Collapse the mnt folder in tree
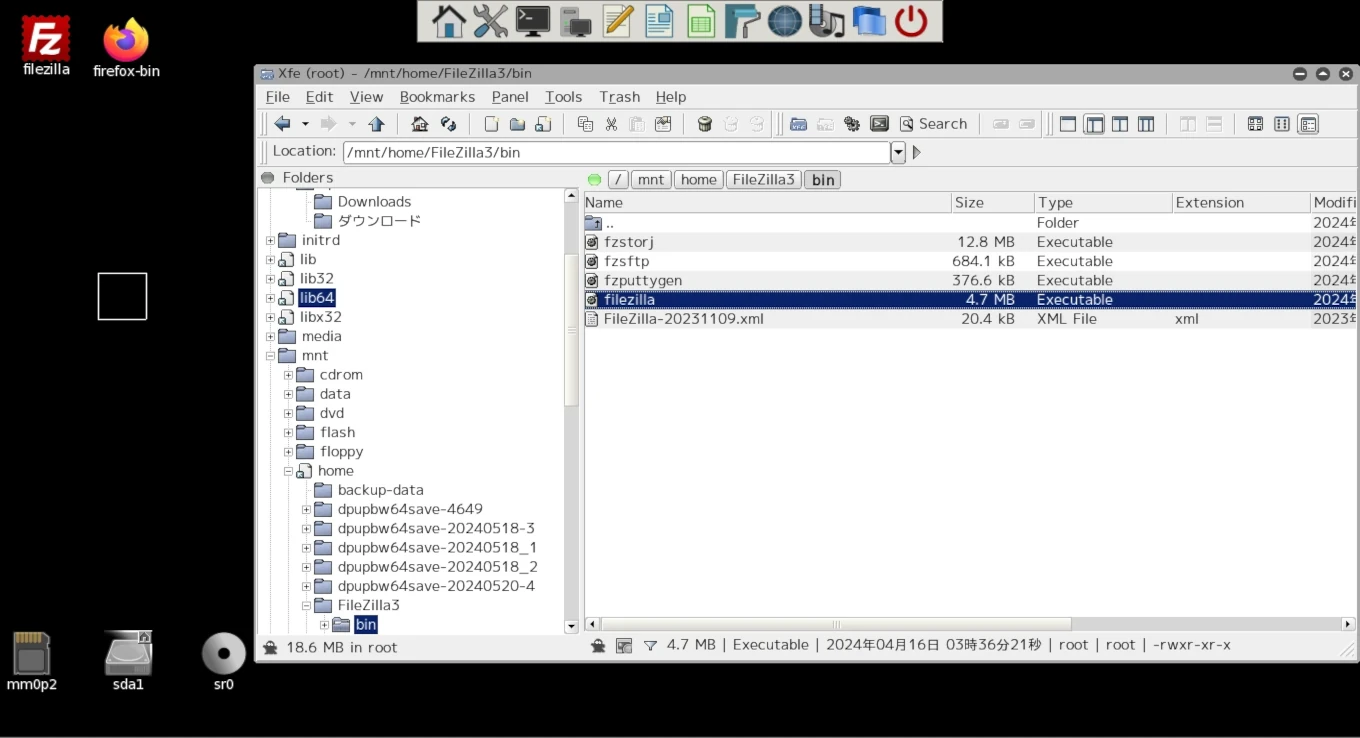 [x=270, y=356]
